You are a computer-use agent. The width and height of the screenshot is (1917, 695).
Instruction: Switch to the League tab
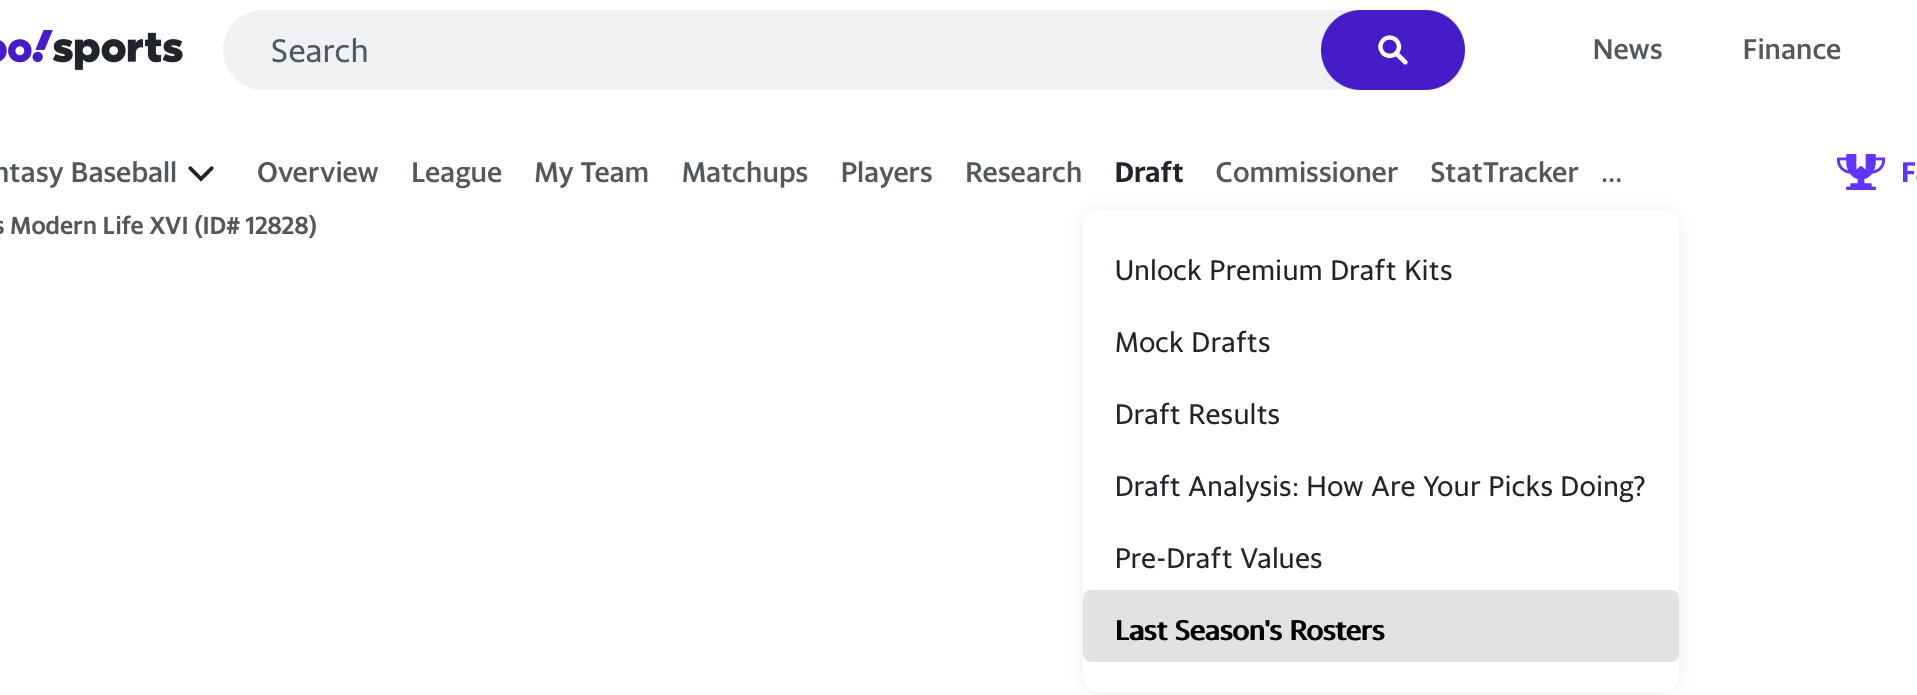coord(456,173)
